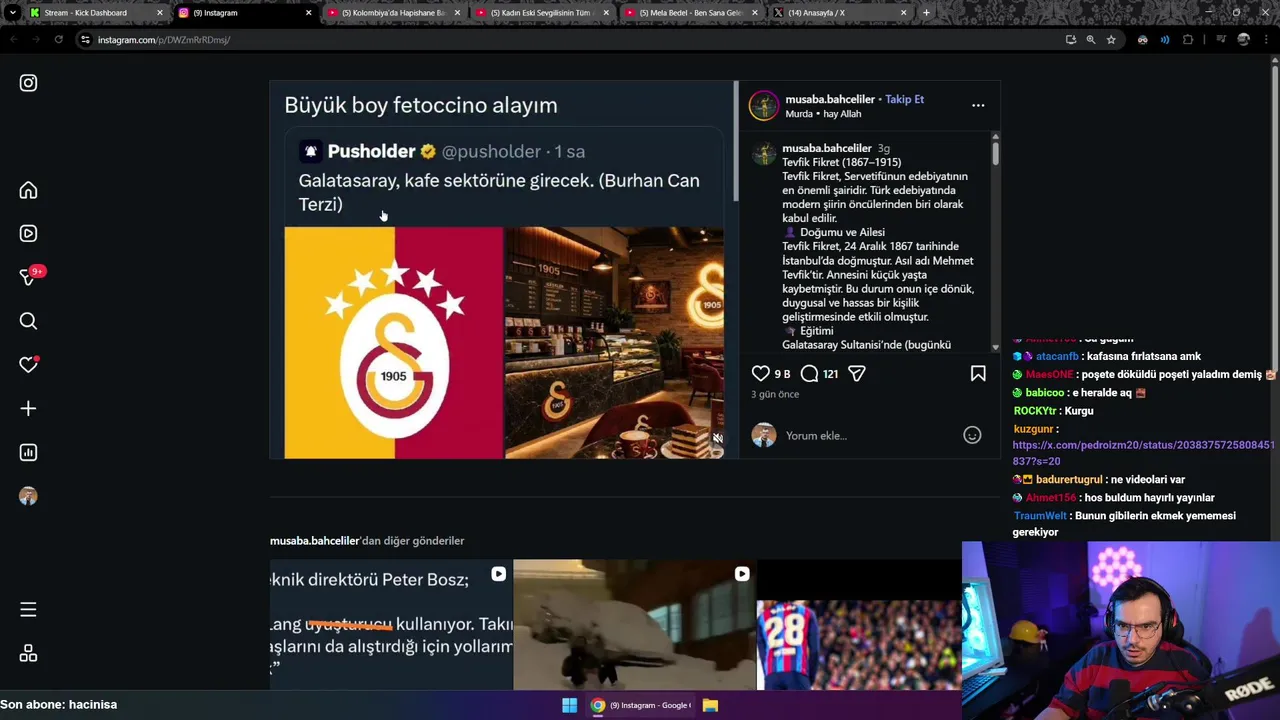Click the Yorum ekle comment field

pos(868,435)
